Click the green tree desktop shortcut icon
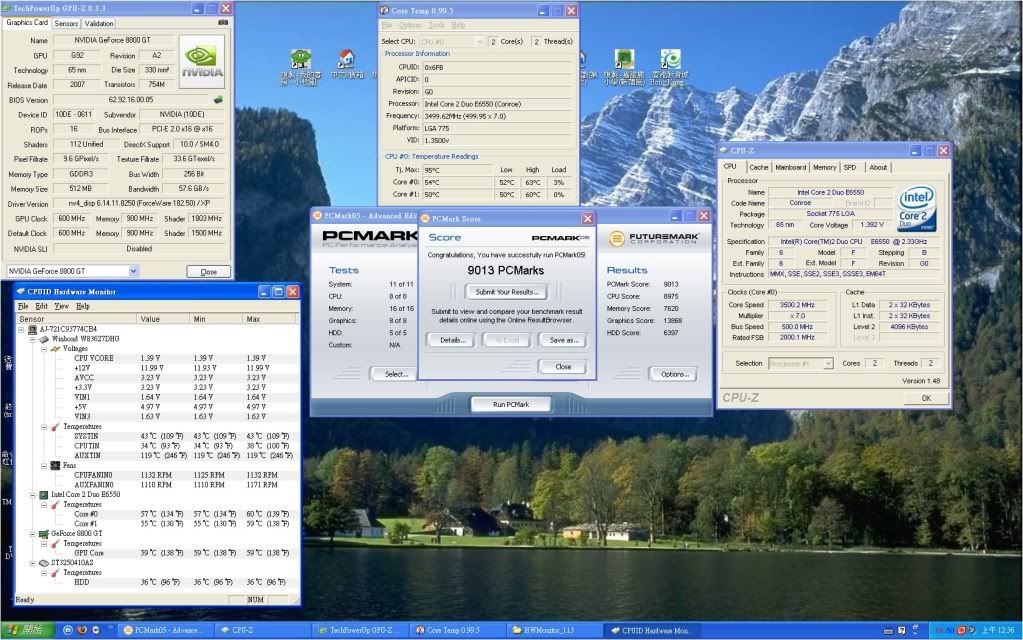1023x640 pixels. tap(300, 59)
